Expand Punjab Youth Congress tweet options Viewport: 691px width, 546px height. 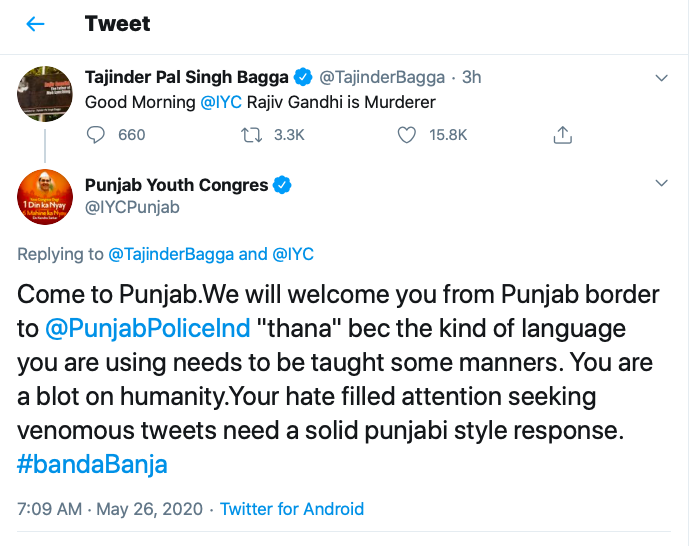pos(660,184)
